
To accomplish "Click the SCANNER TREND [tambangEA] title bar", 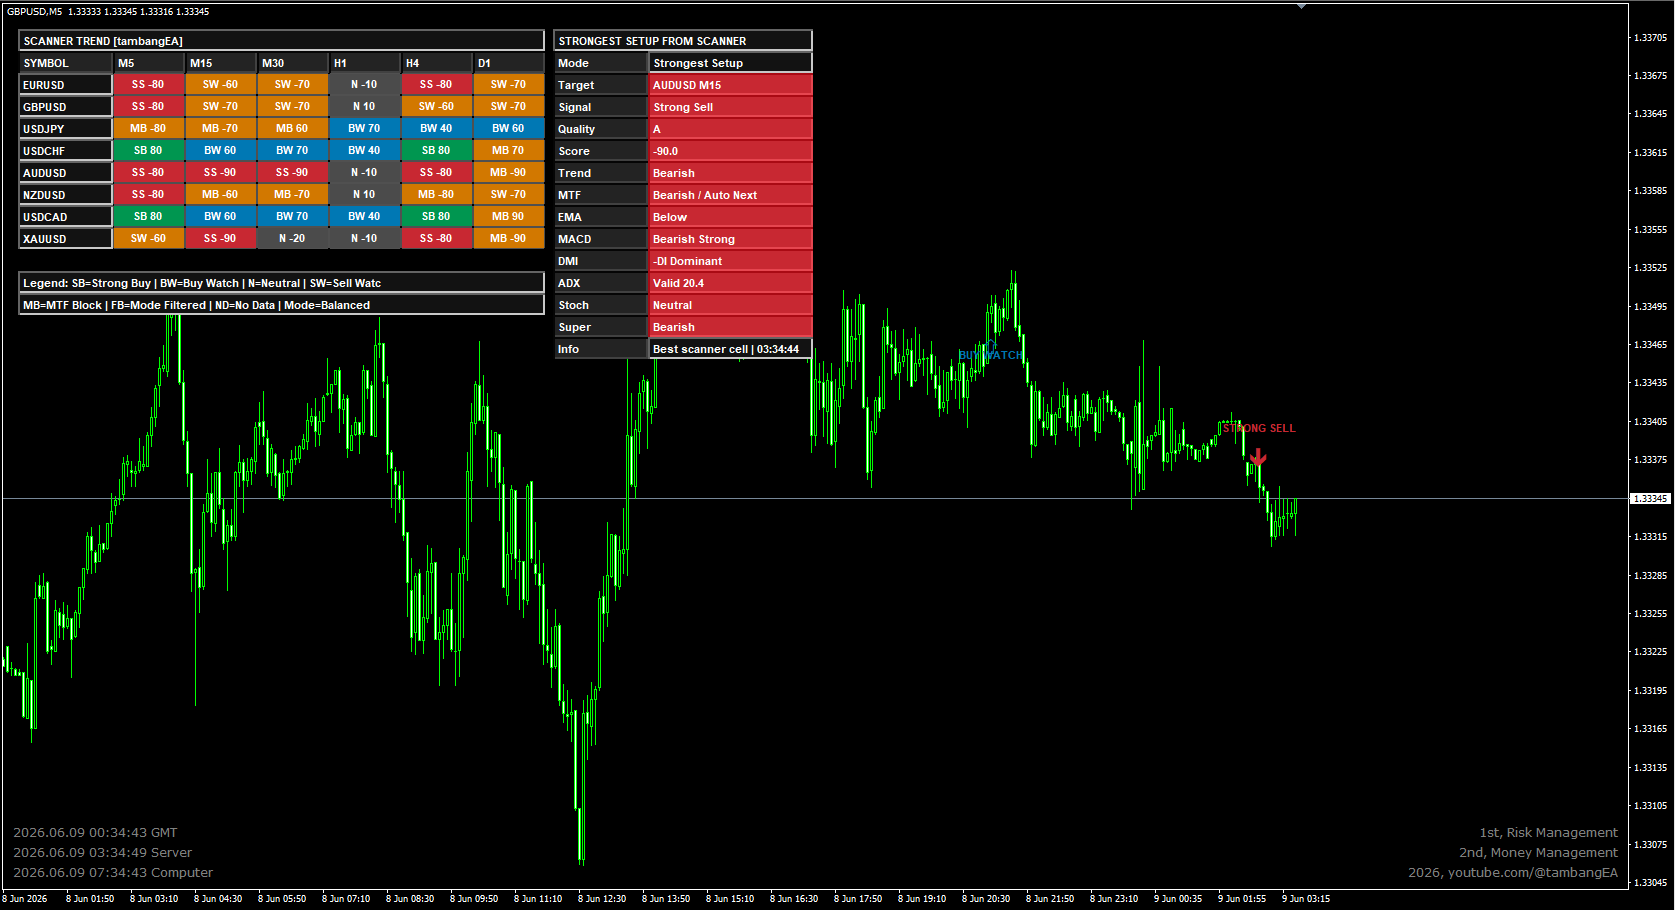I will tap(281, 41).
